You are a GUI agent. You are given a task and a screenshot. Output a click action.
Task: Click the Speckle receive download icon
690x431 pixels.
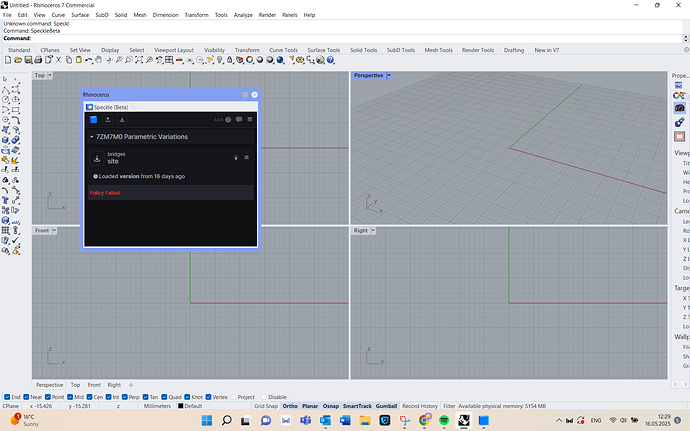tap(122, 119)
